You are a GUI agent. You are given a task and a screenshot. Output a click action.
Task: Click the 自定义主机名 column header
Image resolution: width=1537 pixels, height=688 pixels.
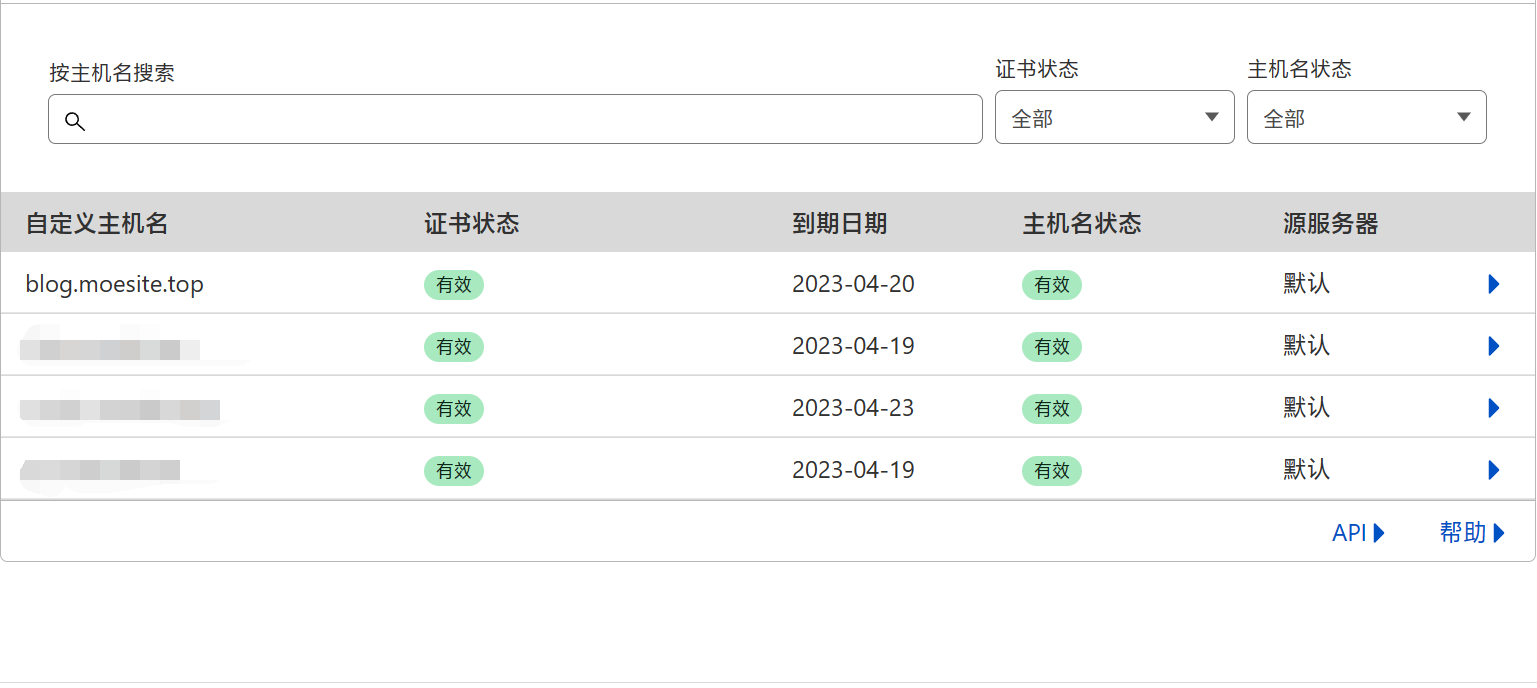pyautogui.click(x=97, y=223)
